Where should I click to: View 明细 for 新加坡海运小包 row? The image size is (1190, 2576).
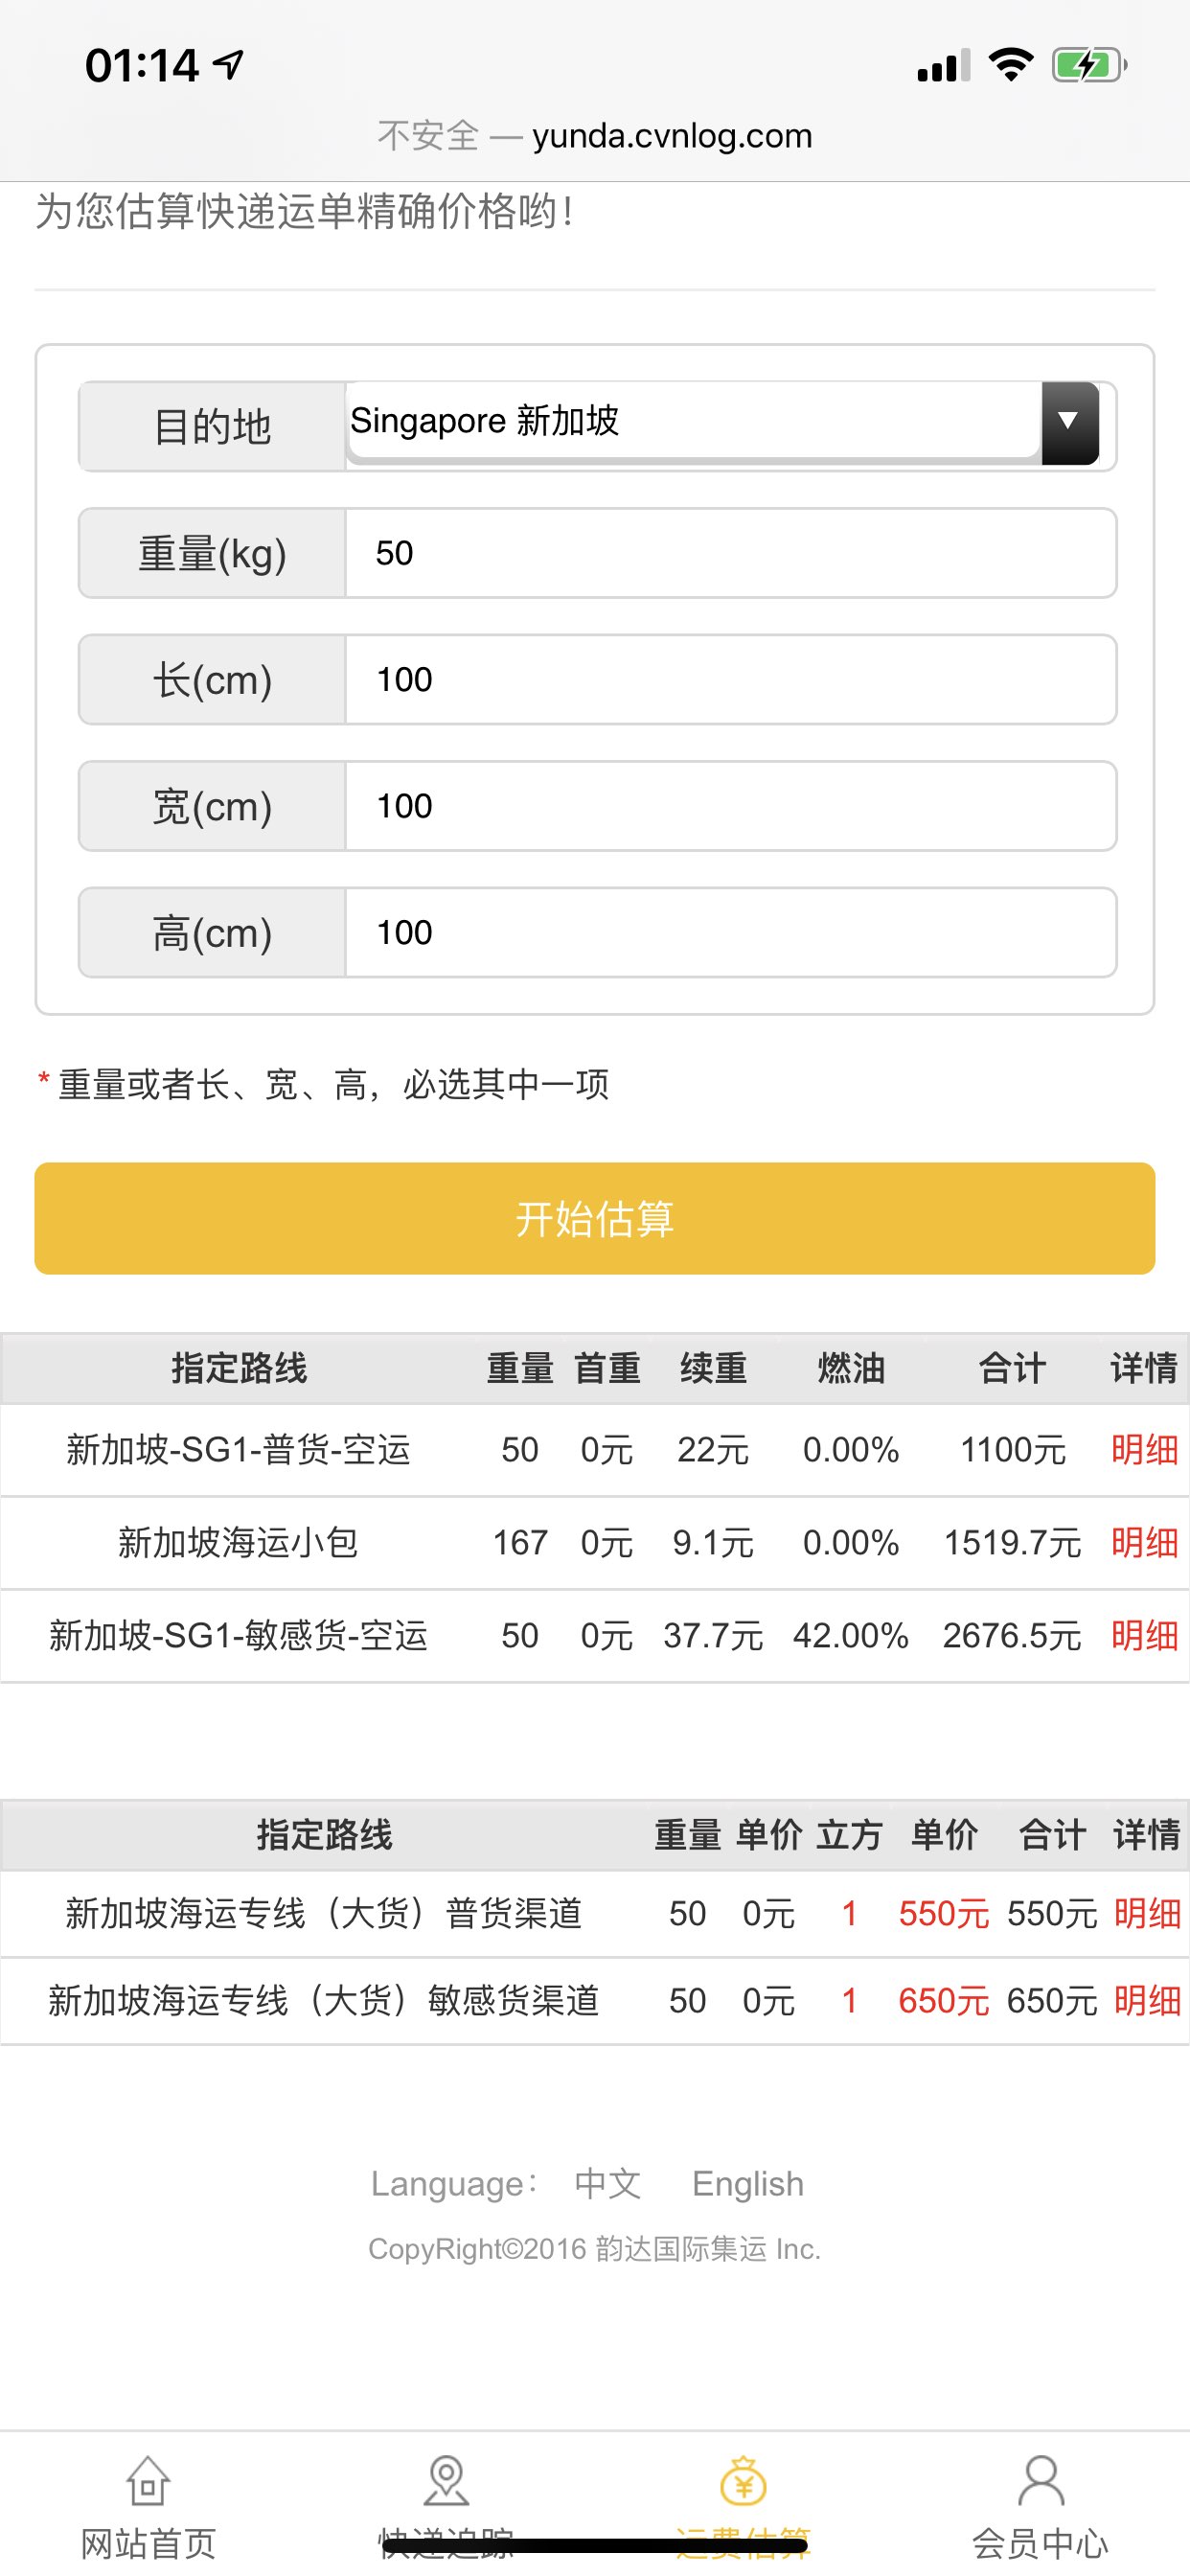(1144, 1543)
